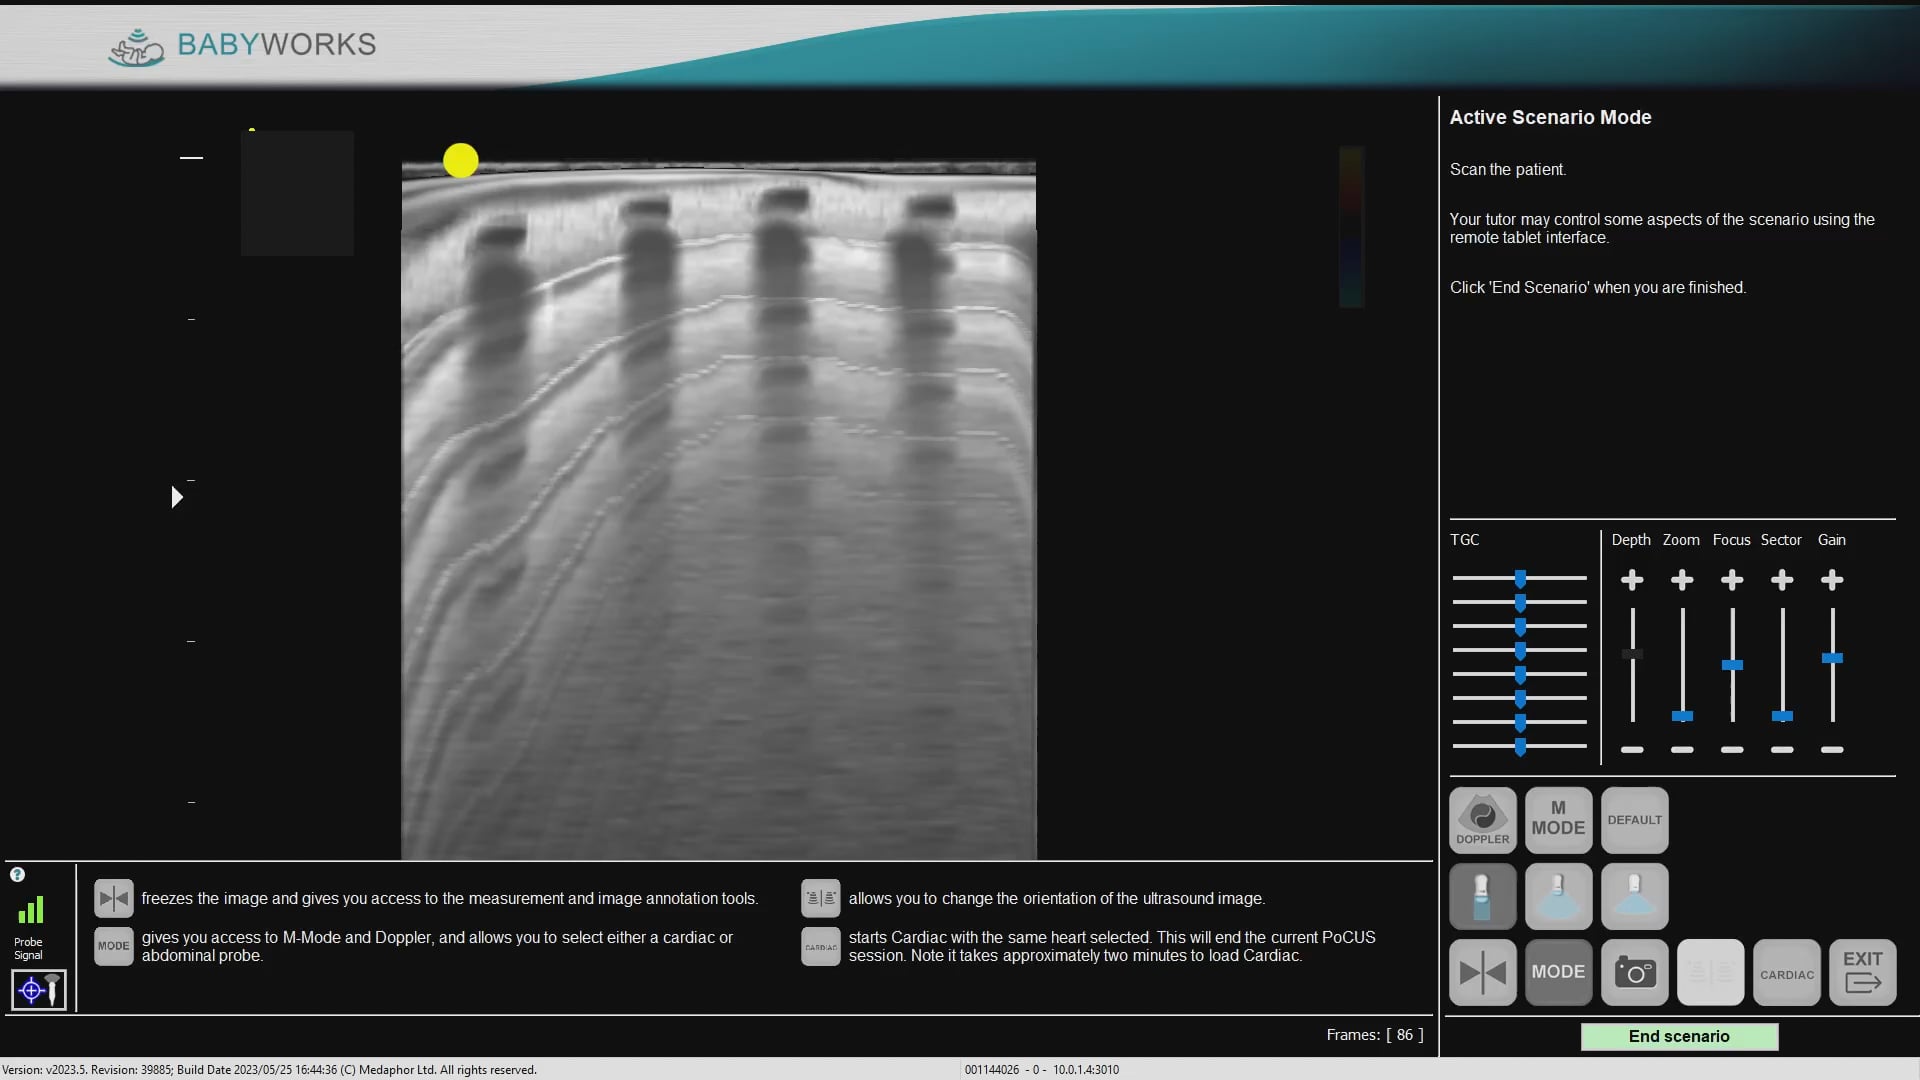Activate Doppler imaging mode
The image size is (1920, 1080).
[1482, 820]
